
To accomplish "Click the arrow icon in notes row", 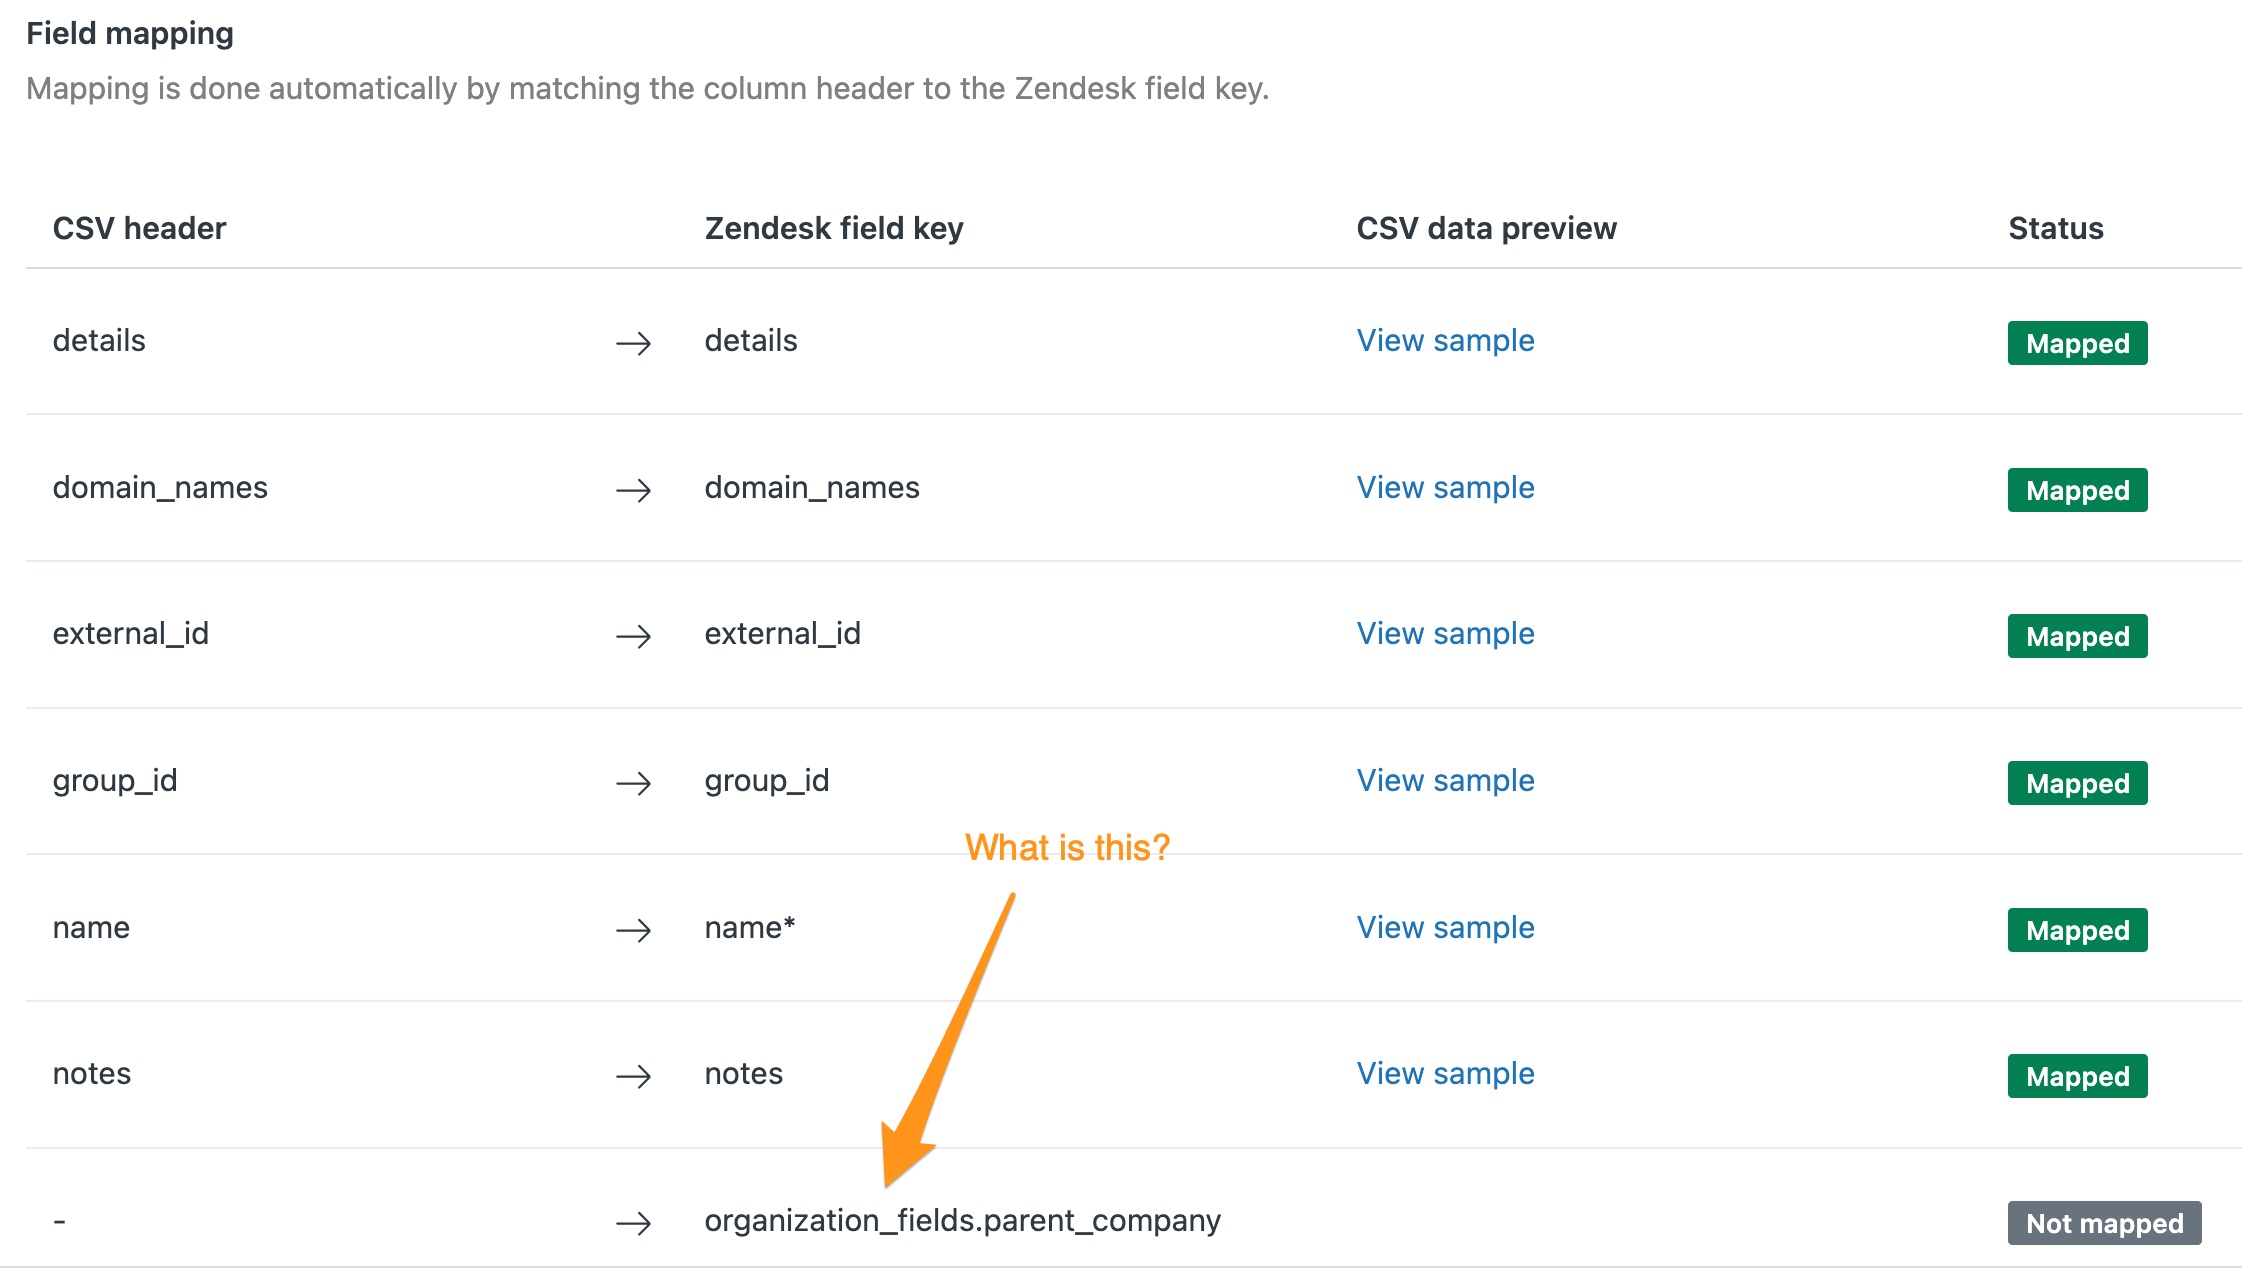I will click(633, 1077).
